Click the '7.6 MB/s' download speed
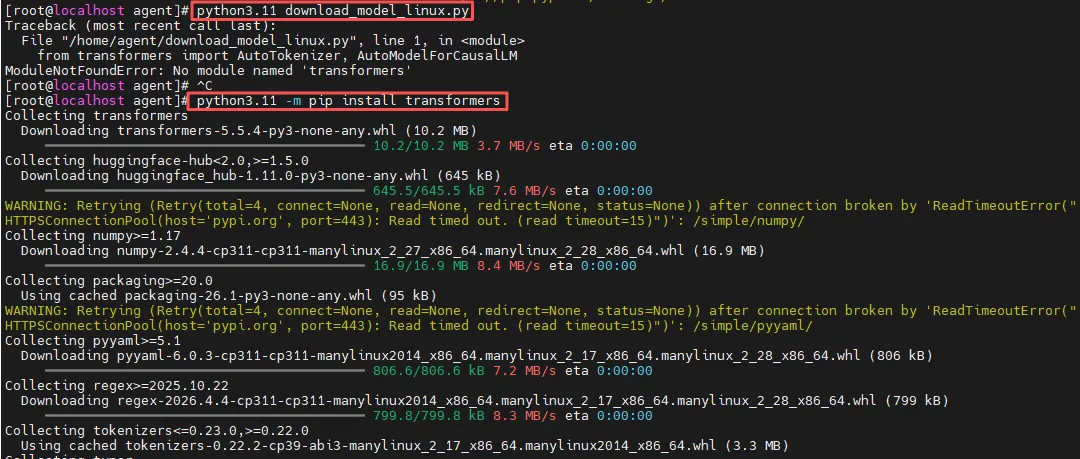Screen dimensions: 1080x459 [525, 191]
